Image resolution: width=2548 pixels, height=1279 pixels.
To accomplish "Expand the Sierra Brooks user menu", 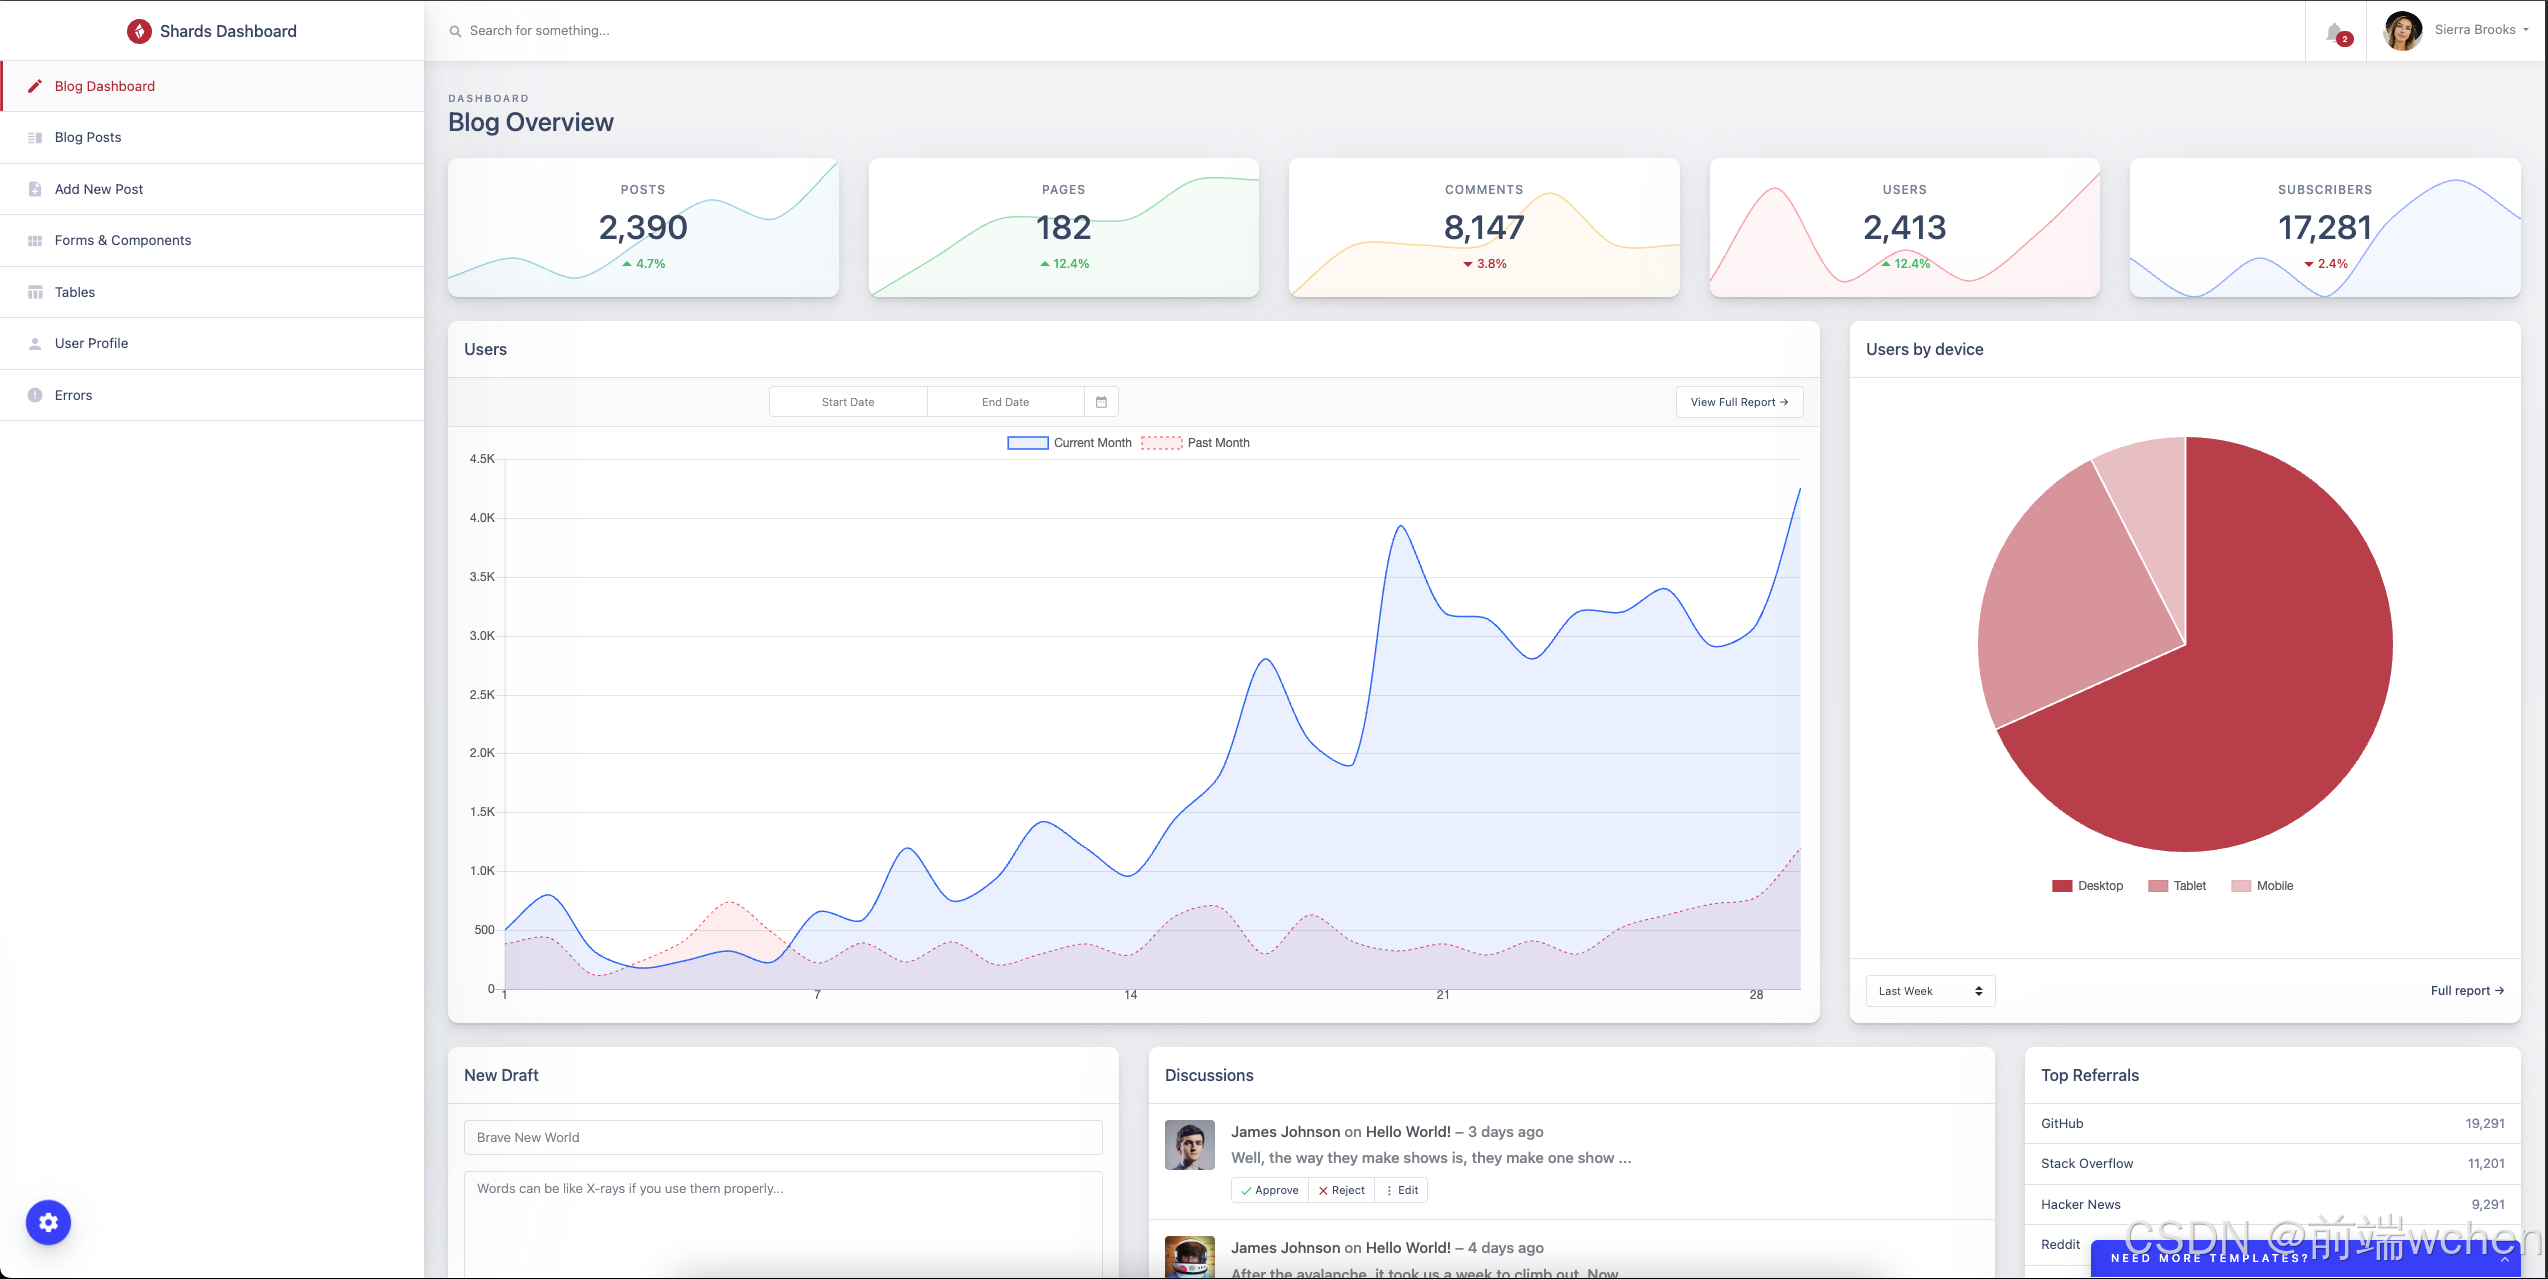I will (x=2480, y=30).
